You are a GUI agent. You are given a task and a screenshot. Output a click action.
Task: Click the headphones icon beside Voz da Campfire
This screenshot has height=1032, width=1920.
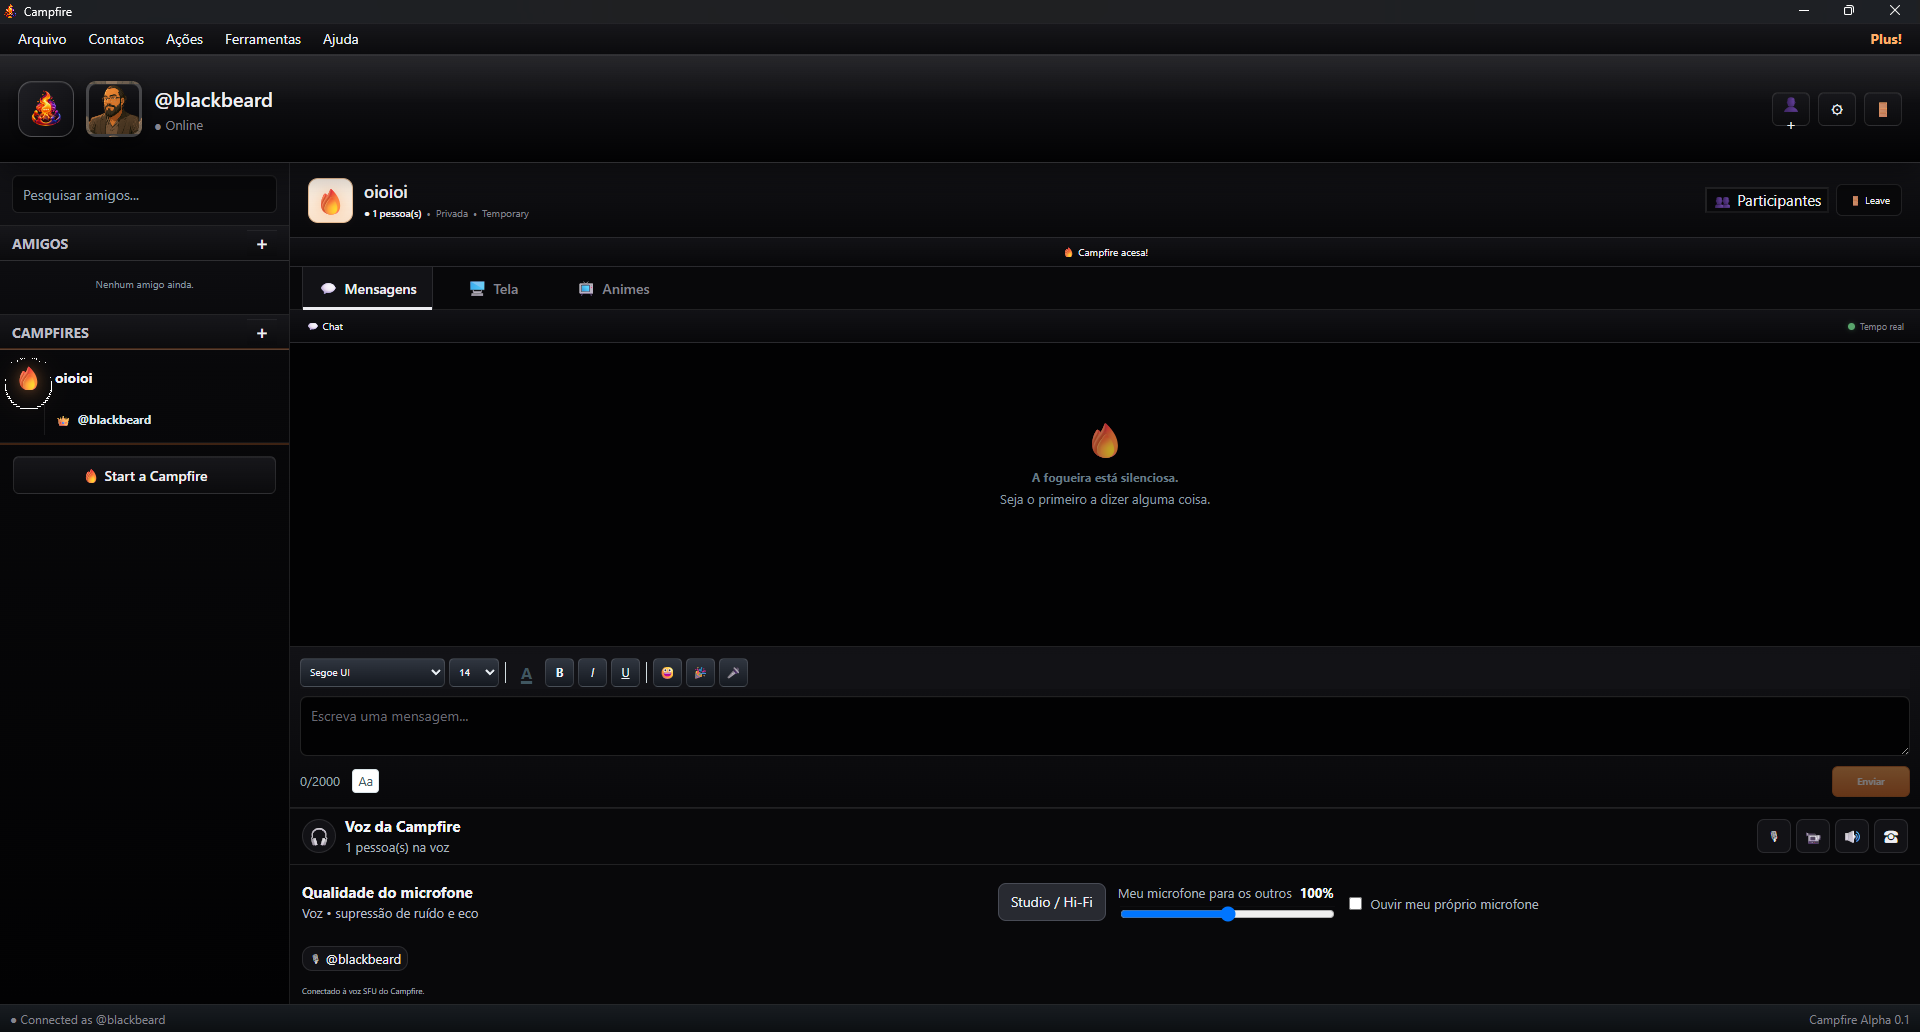point(319,837)
